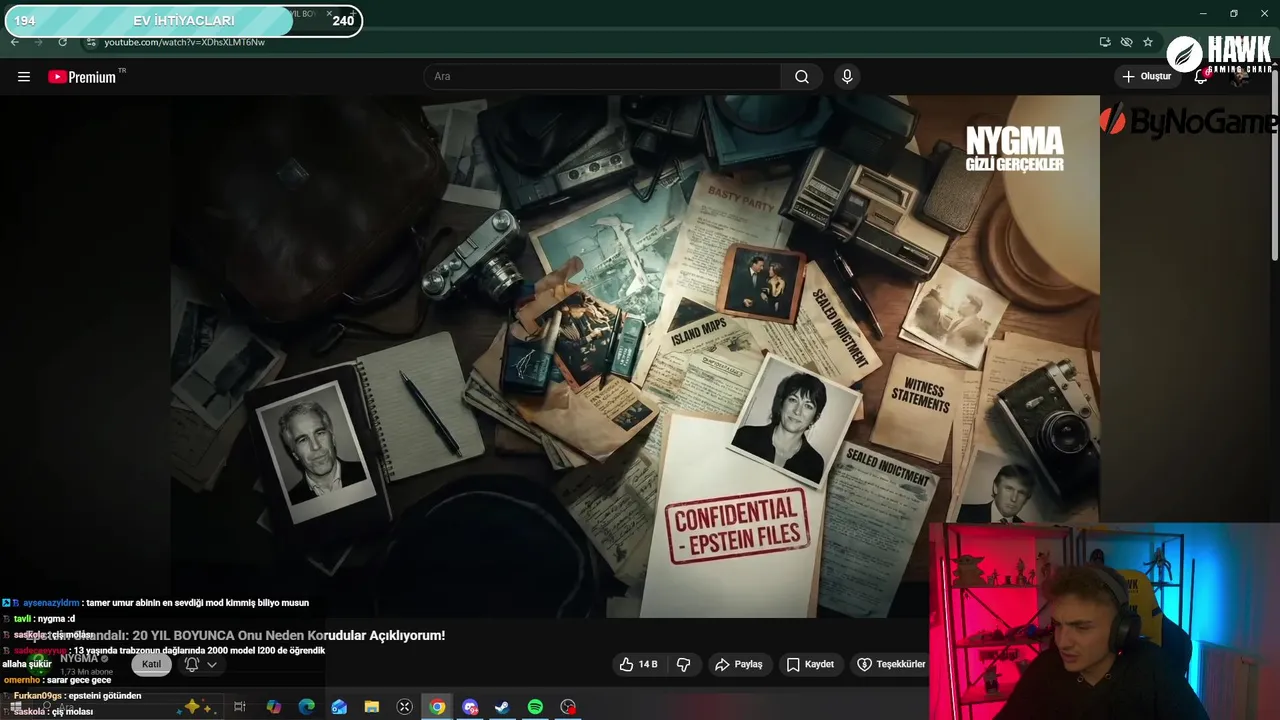Viewport: 1280px width, 720px height.
Task: Open the circled X app on taskbar
Action: click(404, 707)
